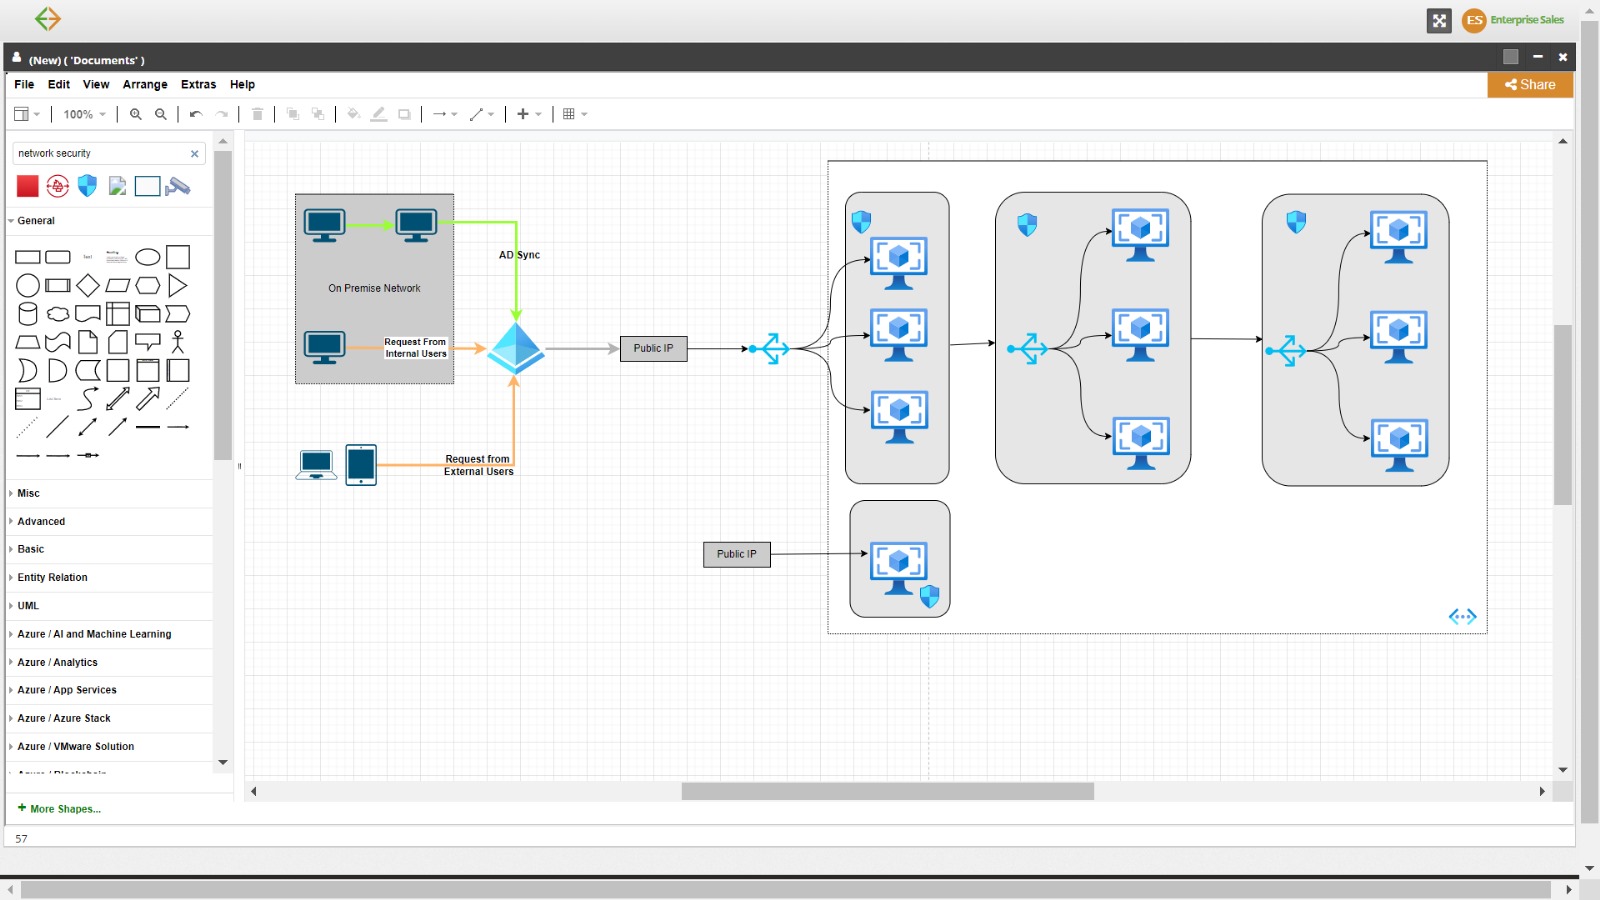Pick the curved S-arrow shape

(x=88, y=399)
